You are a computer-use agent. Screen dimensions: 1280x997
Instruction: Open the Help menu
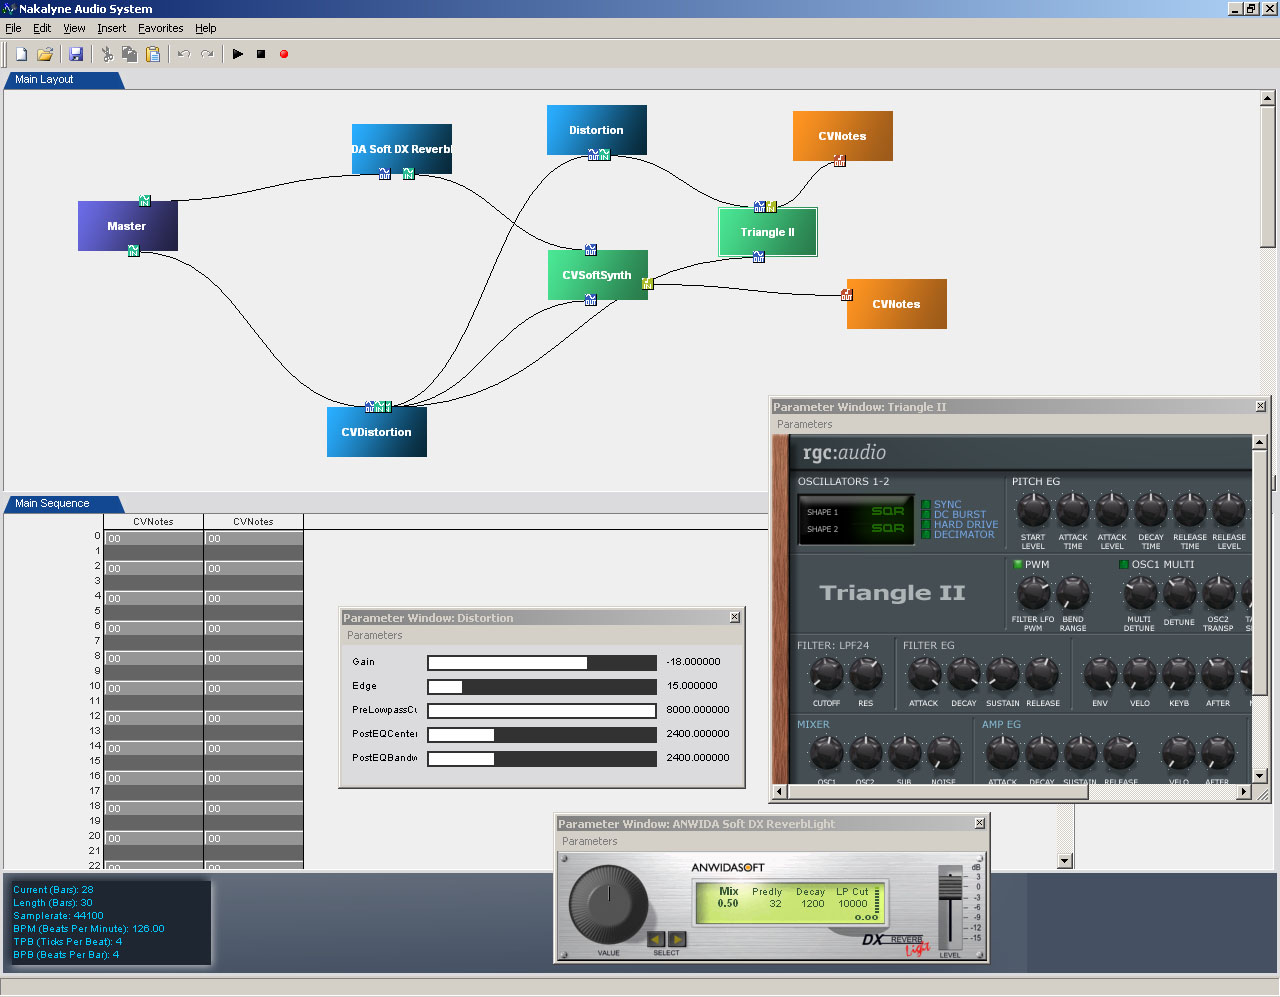pyautogui.click(x=206, y=28)
